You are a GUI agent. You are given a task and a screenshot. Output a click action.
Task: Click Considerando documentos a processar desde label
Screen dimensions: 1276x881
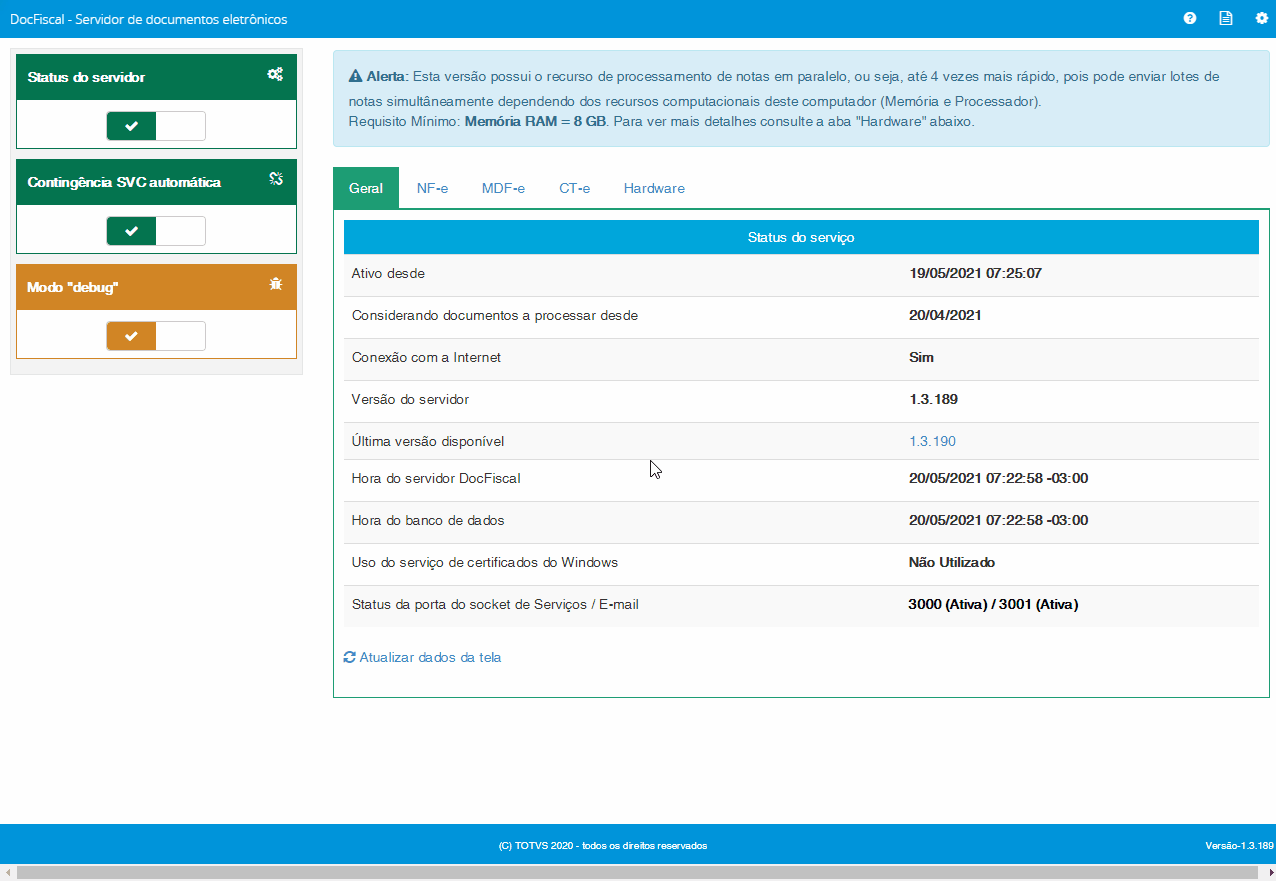pyautogui.click(x=495, y=315)
